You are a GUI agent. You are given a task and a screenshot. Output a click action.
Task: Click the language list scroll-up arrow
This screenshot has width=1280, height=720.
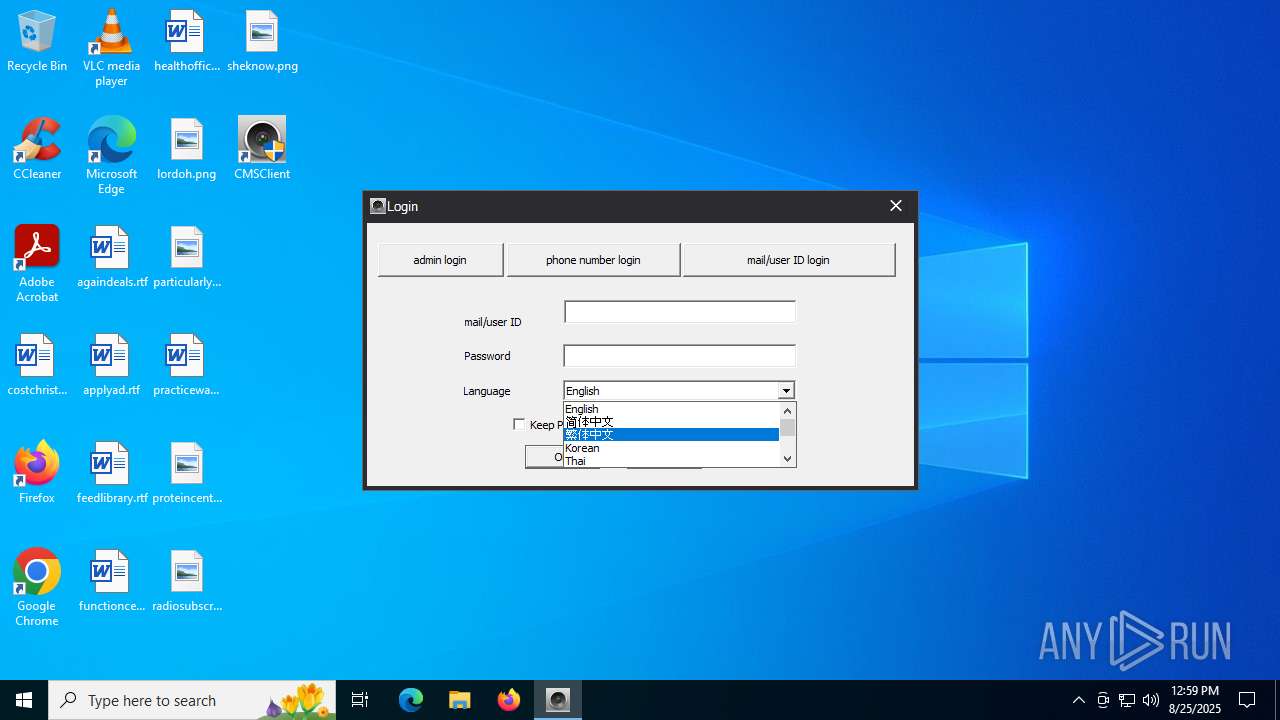(788, 411)
